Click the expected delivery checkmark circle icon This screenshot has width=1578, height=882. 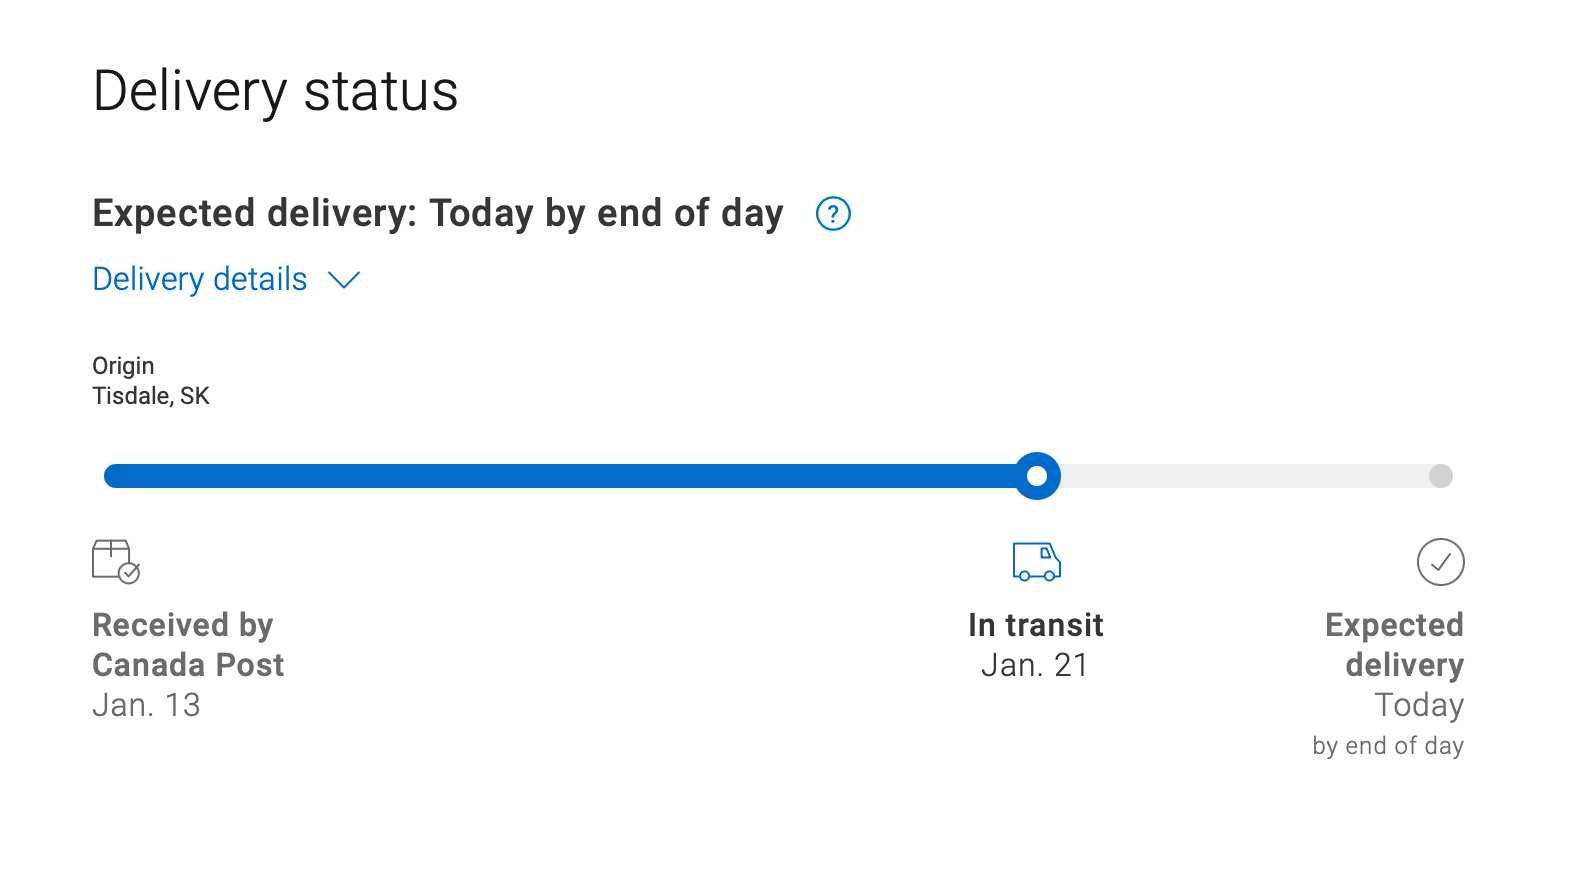(1440, 562)
